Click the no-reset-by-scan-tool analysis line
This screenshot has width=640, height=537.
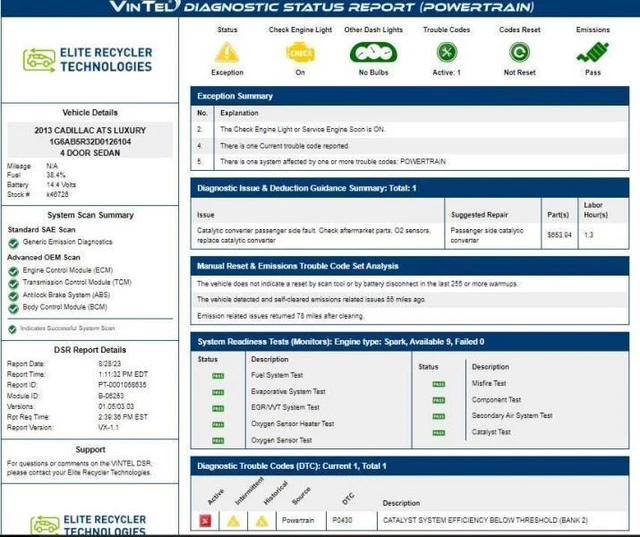pyautogui.click(x=357, y=284)
